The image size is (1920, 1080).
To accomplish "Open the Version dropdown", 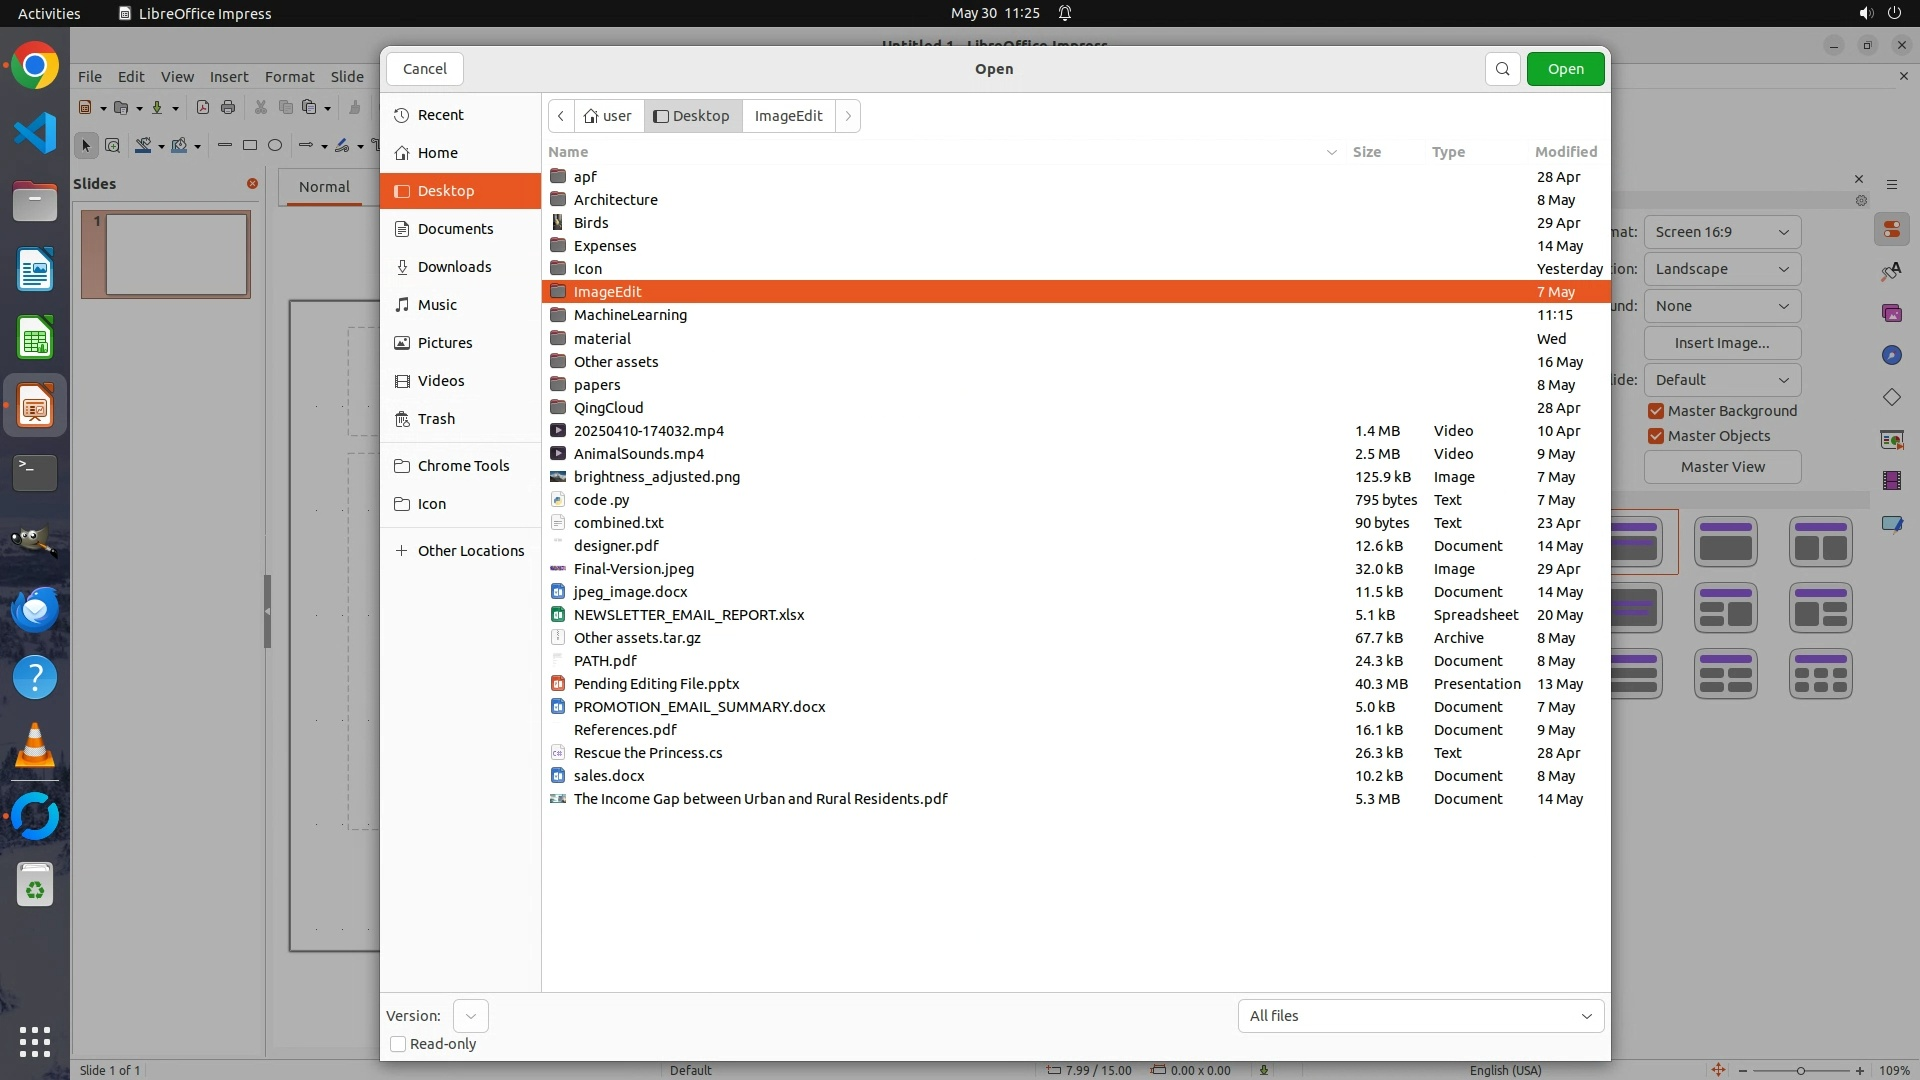I will pos(470,1016).
